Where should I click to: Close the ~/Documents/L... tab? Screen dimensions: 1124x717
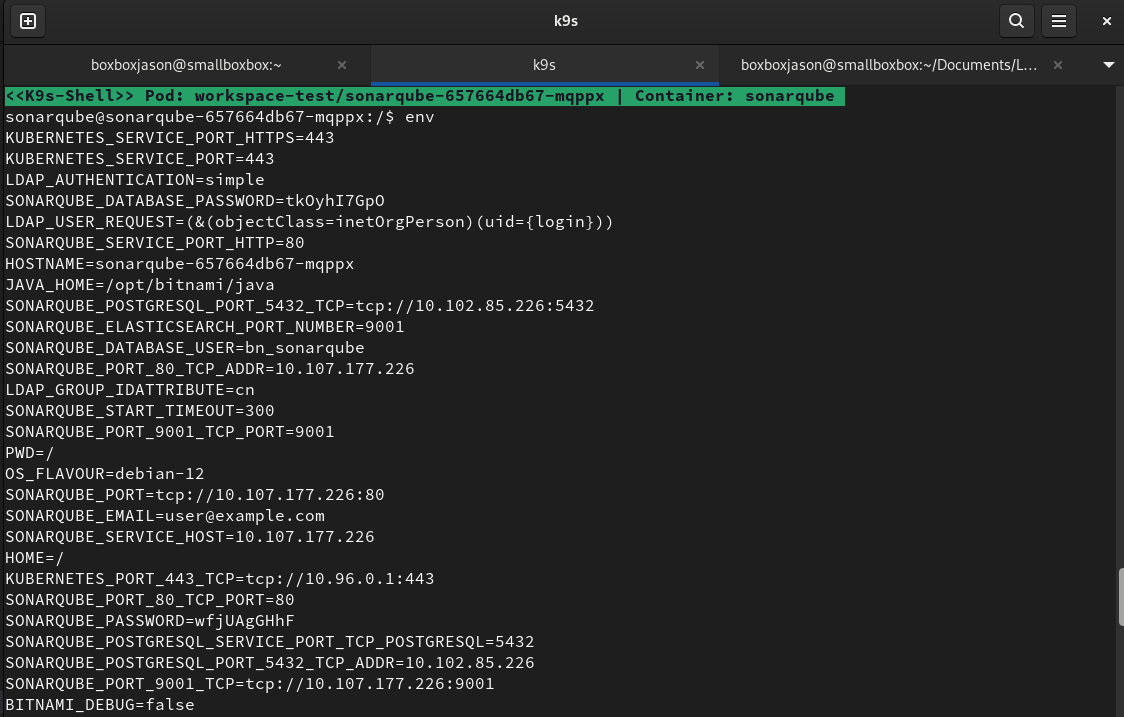(1057, 65)
